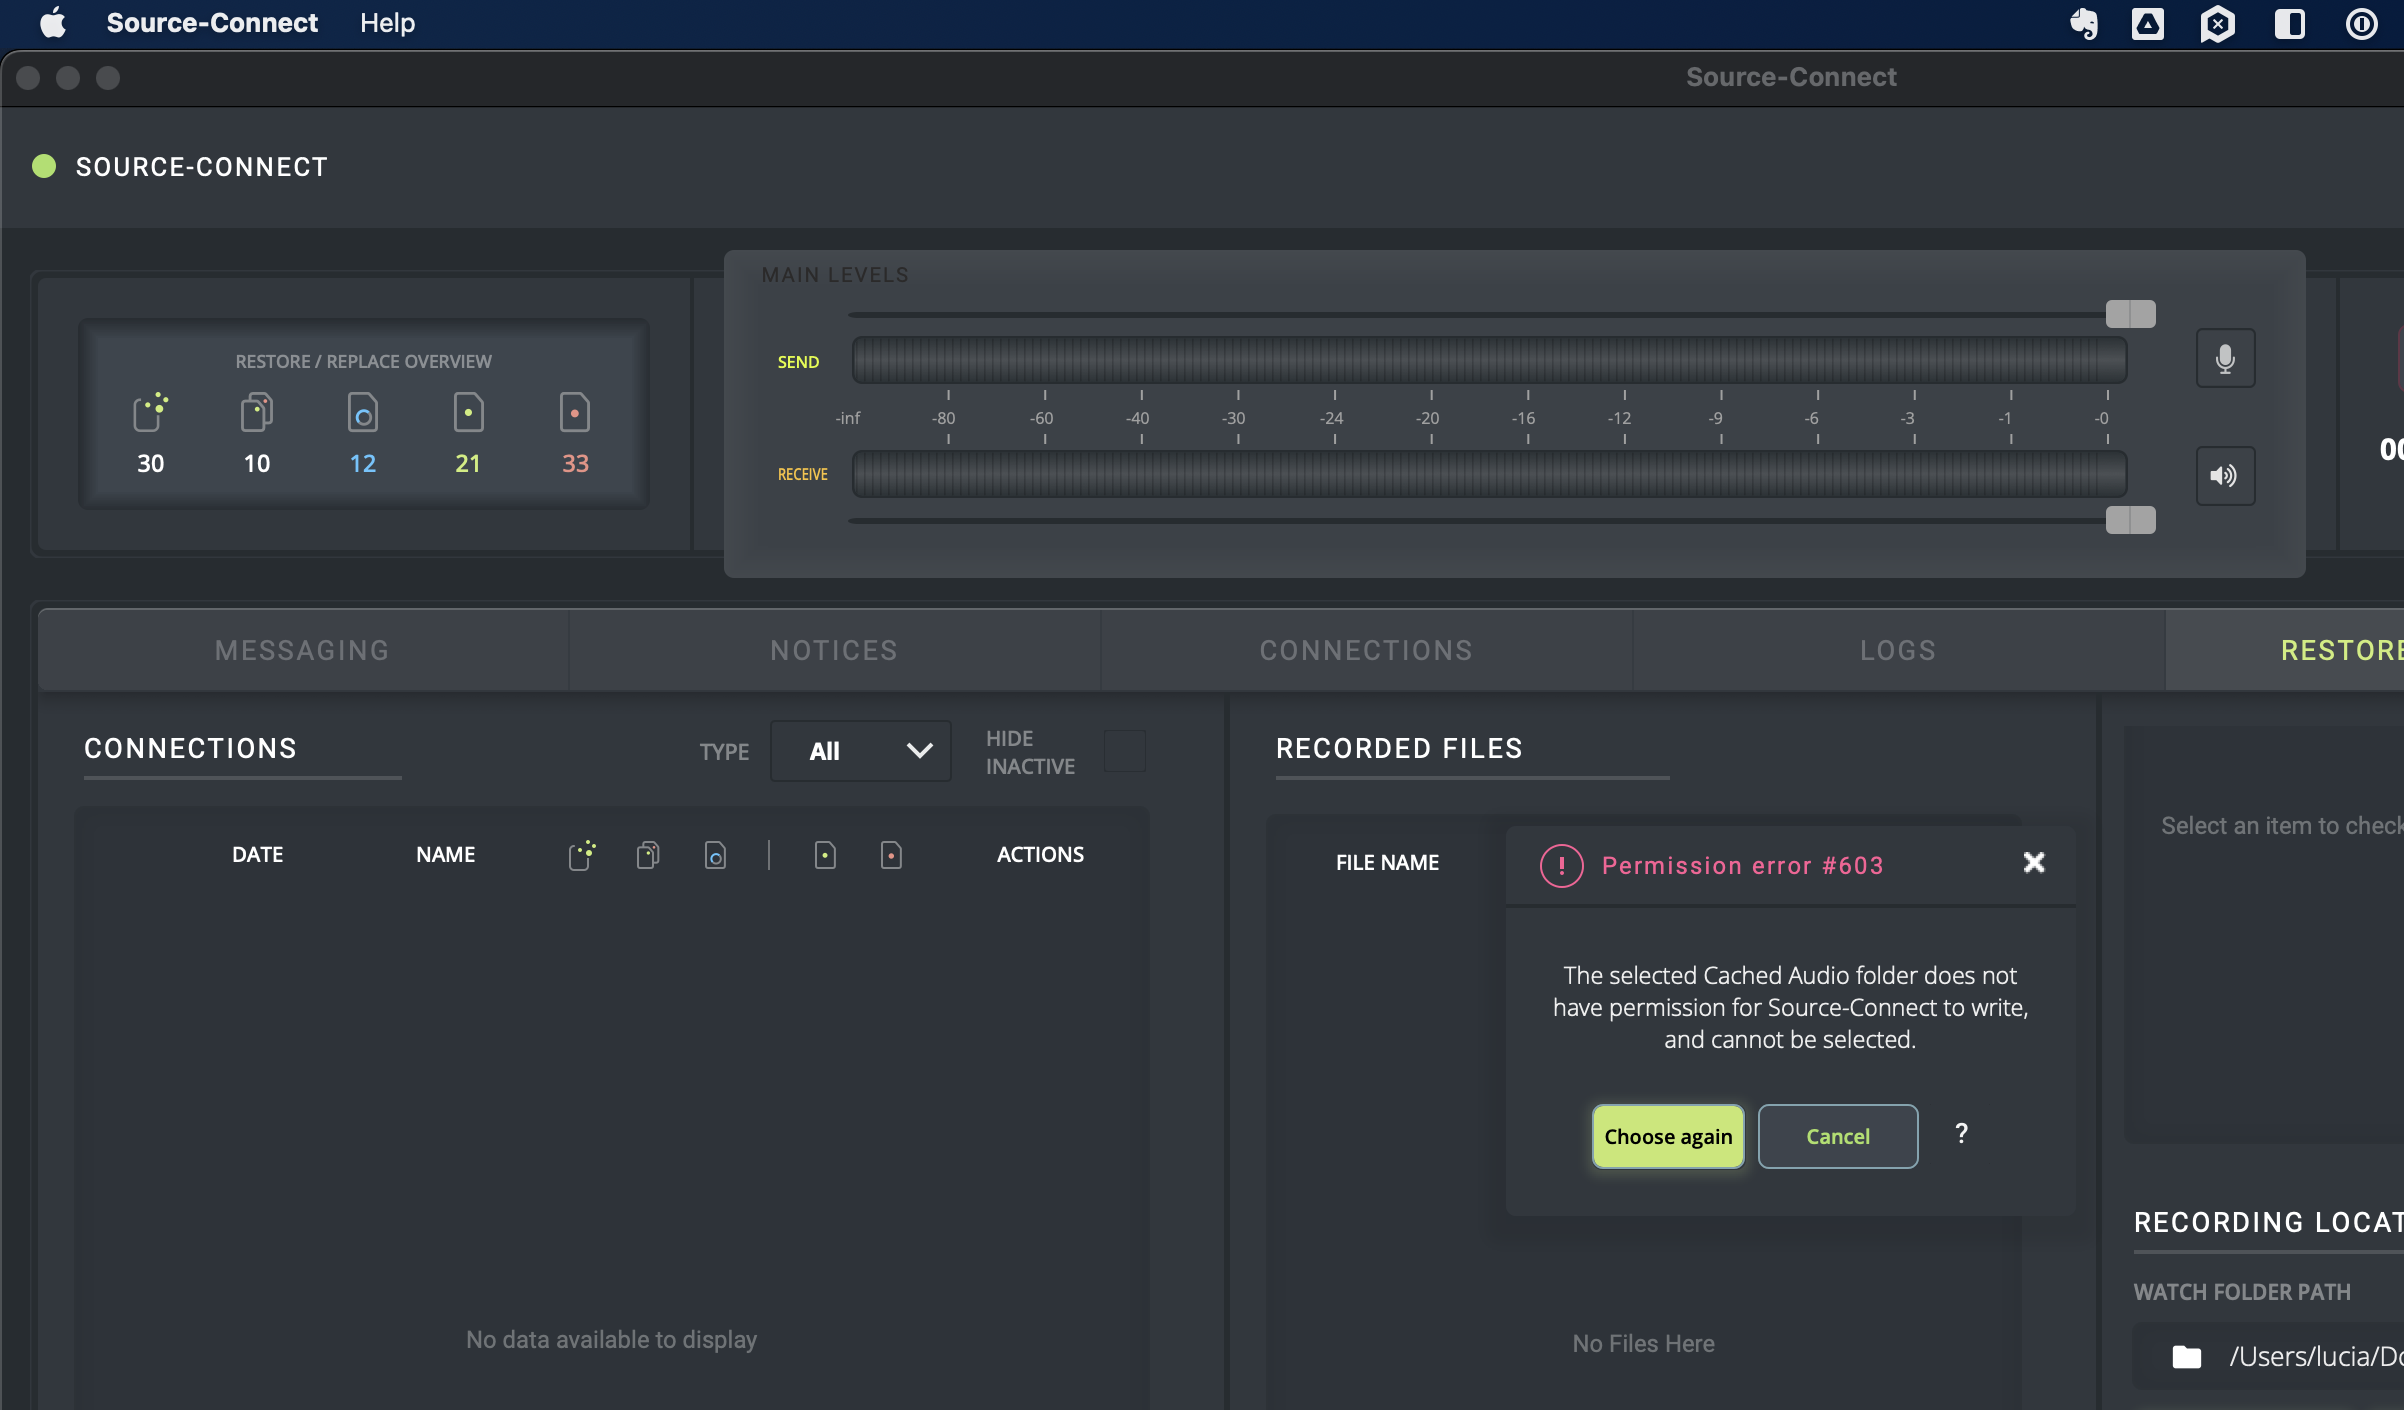
Task: Click the help question mark in the error dialog
Action: [x=1961, y=1133]
